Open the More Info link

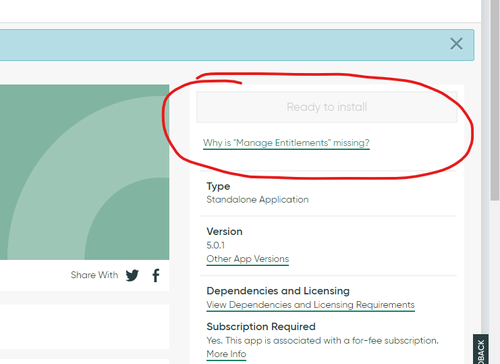pos(226,354)
